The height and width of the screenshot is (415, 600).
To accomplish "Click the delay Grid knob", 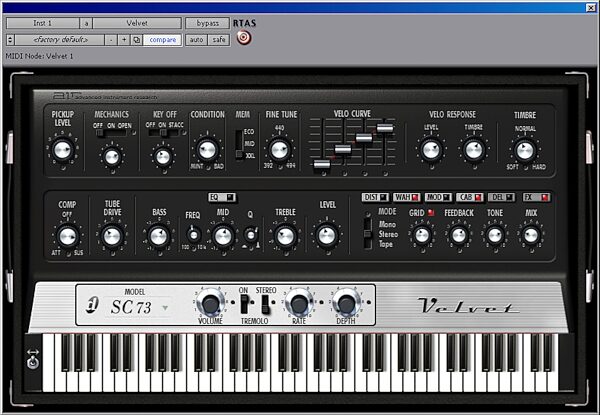I will pos(422,235).
